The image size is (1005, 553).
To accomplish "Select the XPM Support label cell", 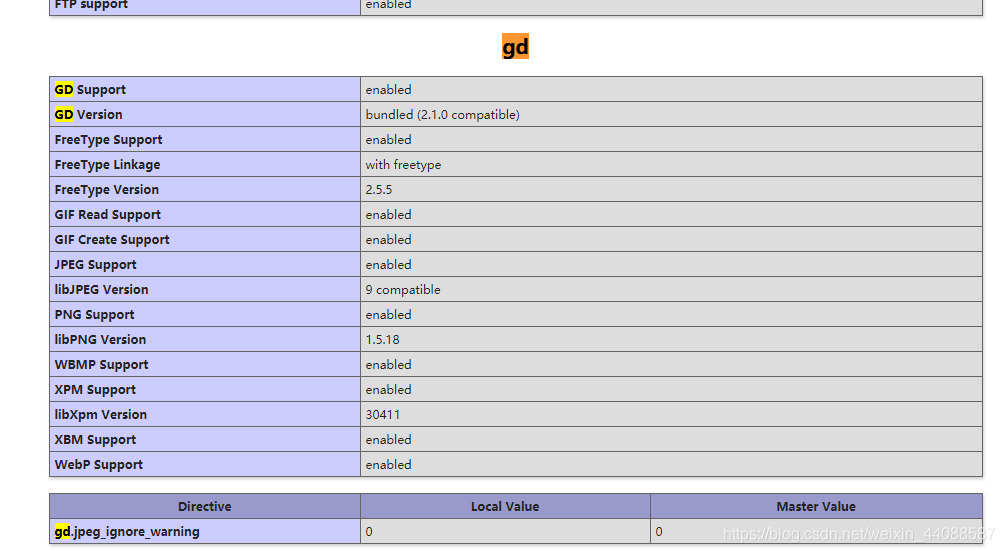I will [95, 390].
